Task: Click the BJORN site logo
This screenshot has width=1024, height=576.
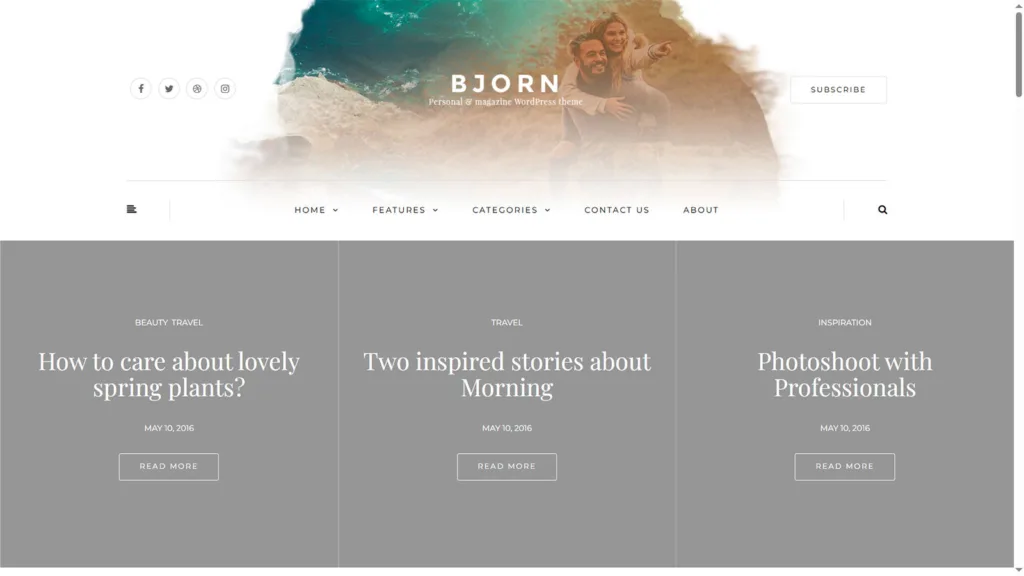Action: (x=505, y=84)
